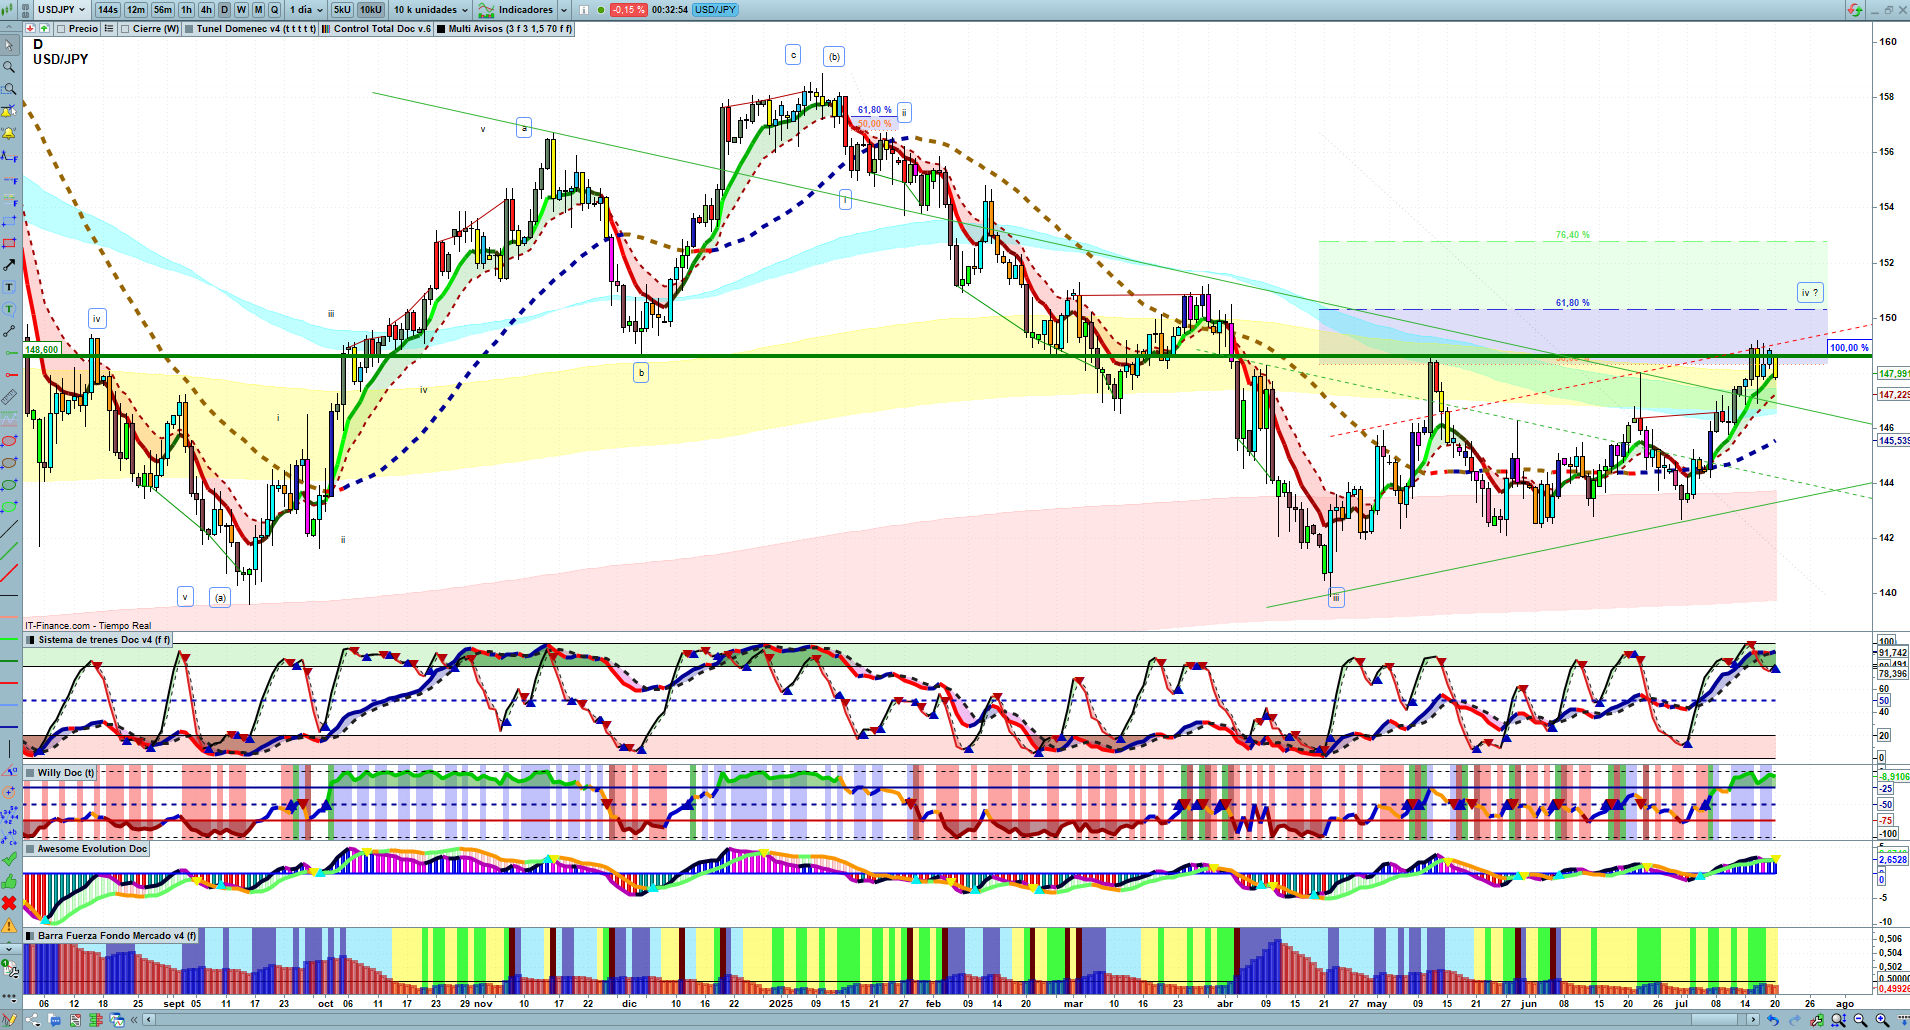The image size is (1910, 1030).
Task: Click the USD/JPY blue instrument label
Action: coord(715,10)
